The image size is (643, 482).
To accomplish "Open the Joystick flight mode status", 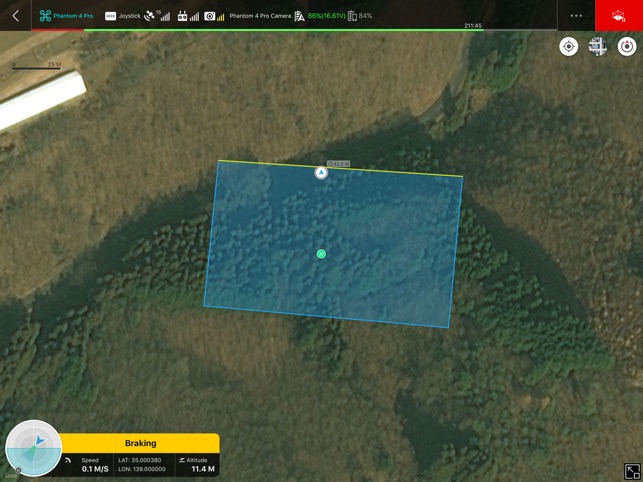I will [x=123, y=16].
